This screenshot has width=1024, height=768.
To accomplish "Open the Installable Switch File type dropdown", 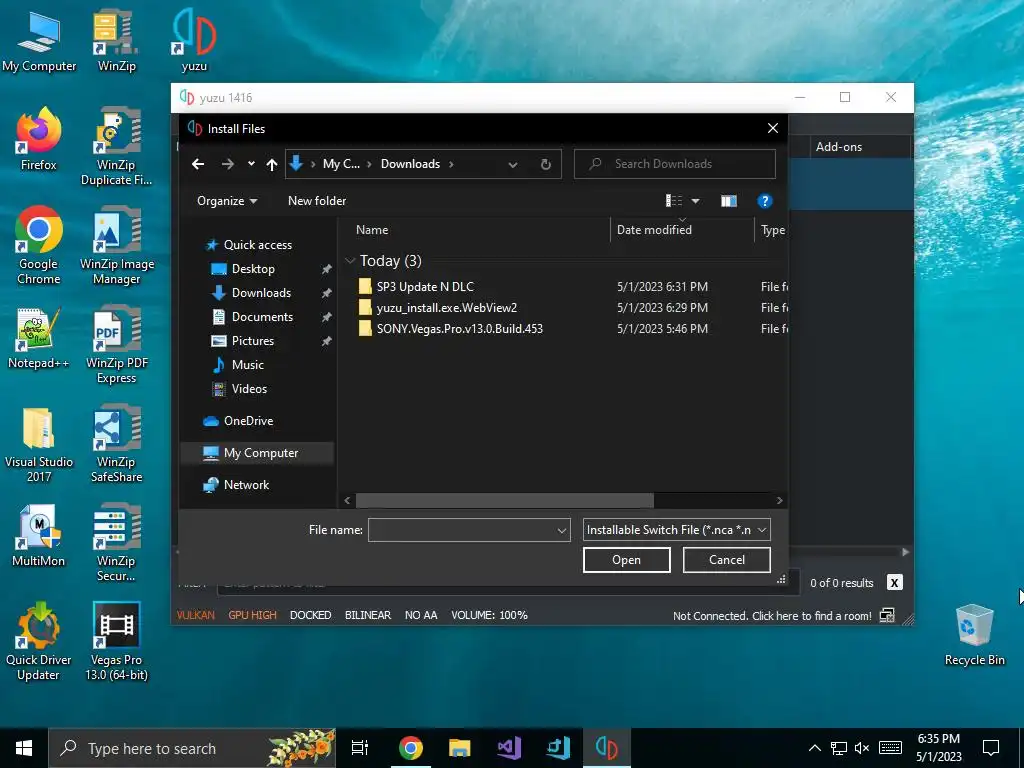I will pyautogui.click(x=676, y=530).
